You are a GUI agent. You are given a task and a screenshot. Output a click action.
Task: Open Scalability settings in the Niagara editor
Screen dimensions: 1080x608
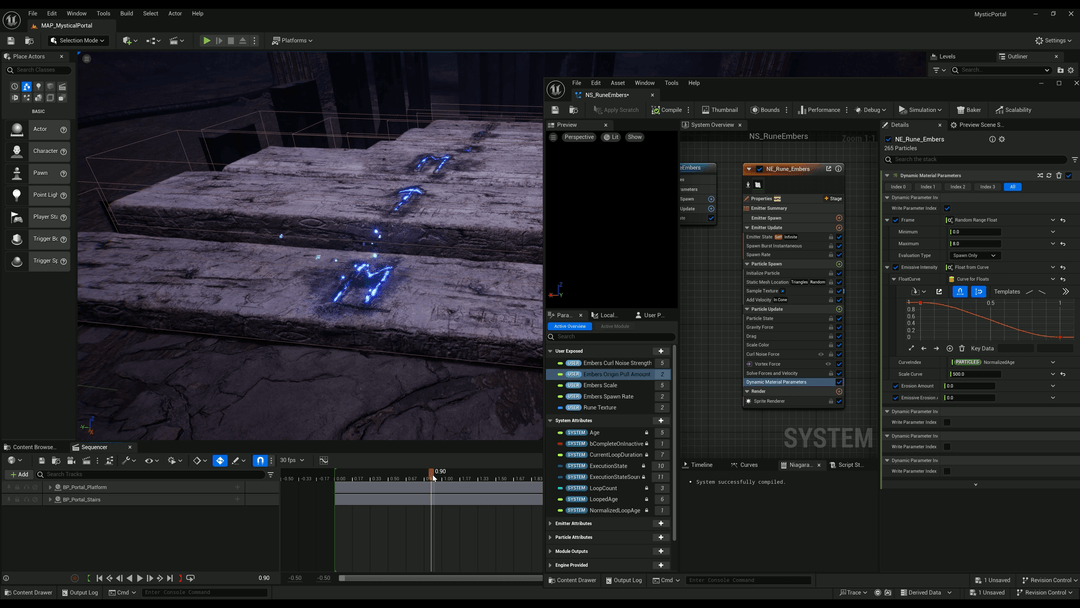pos(1013,109)
